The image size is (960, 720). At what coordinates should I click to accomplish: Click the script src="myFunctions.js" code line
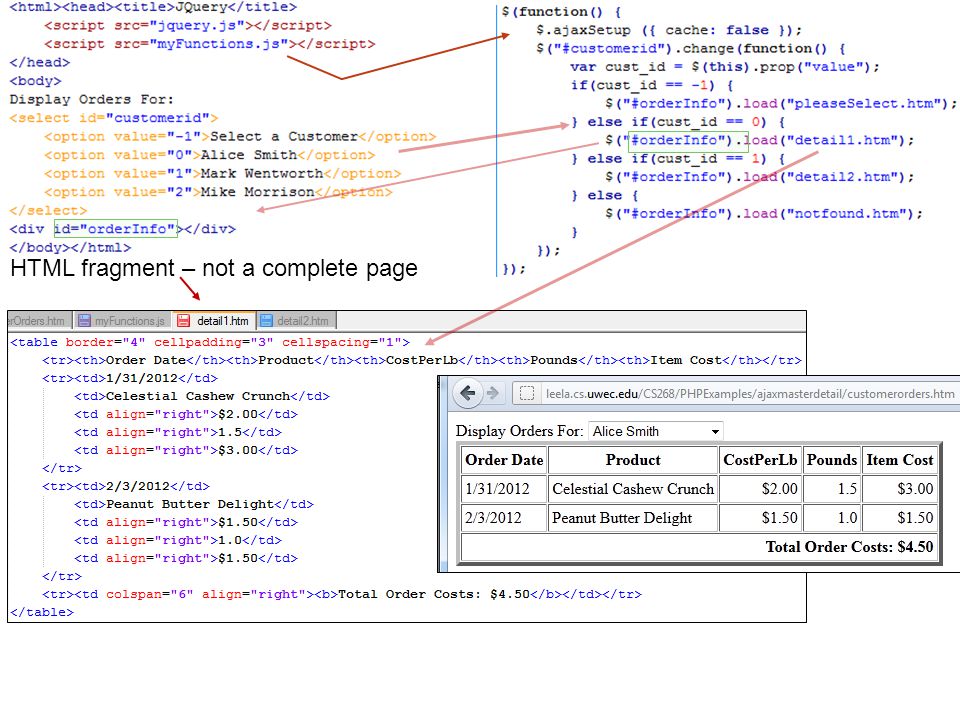pyautogui.click(x=209, y=43)
